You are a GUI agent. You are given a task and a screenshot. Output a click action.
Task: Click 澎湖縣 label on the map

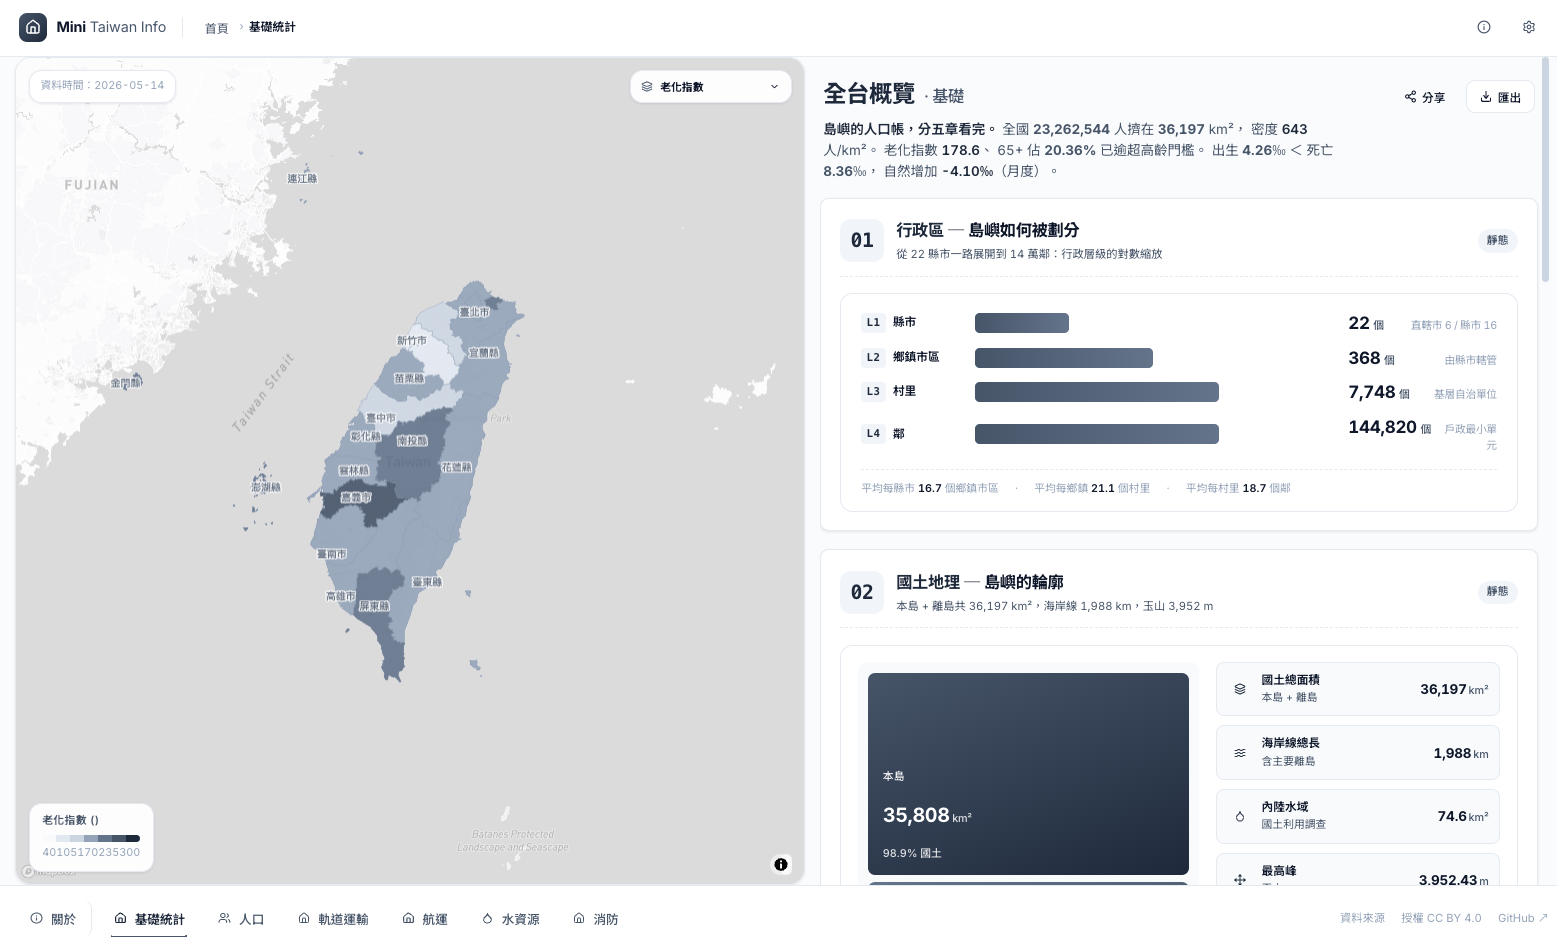pos(266,487)
